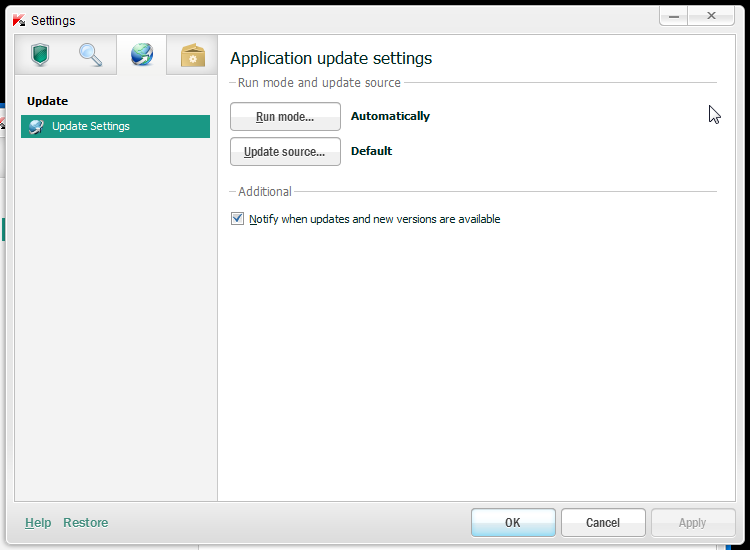Open the Update source dialog

285,152
